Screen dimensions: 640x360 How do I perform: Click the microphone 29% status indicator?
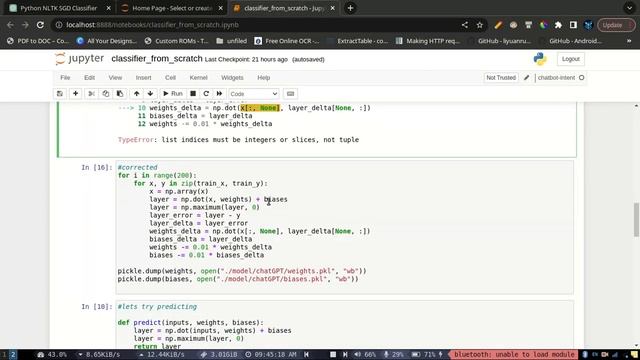[x=393, y=354]
